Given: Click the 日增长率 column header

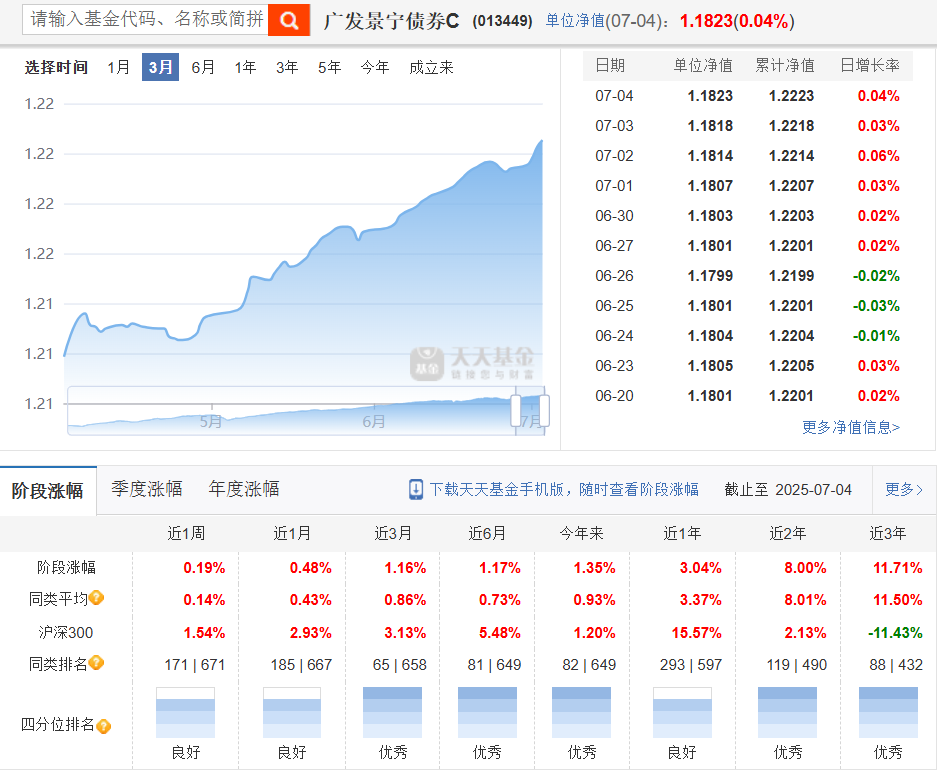Looking at the screenshot, I should click(x=870, y=65).
